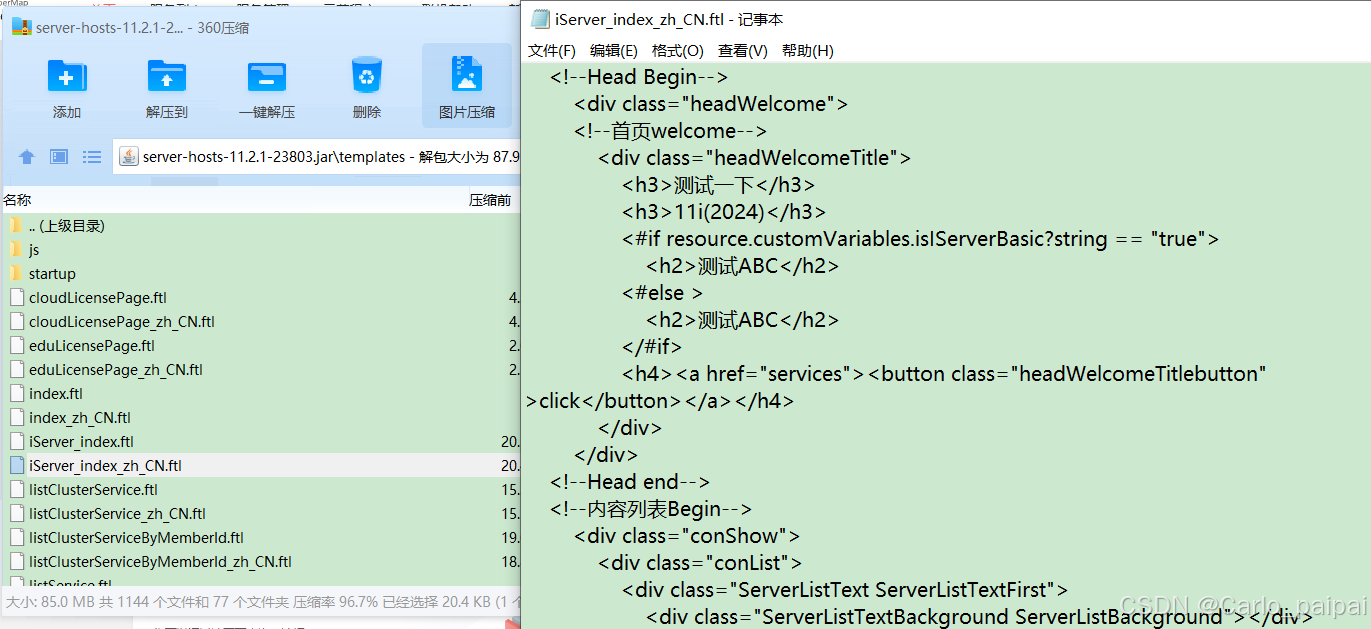Click the parent directory up-arrow icon
Image resolution: width=1371 pixels, height=629 pixels.
26,156
